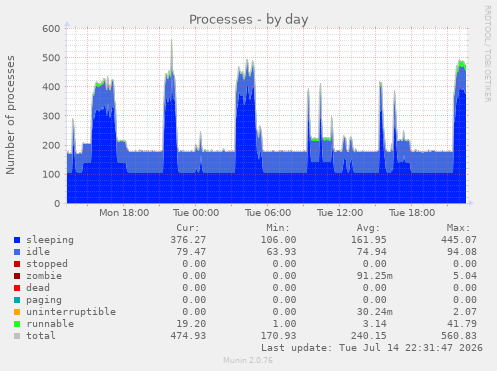Click sleeping average value 161.95
The image size is (497, 371).
(369, 240)
